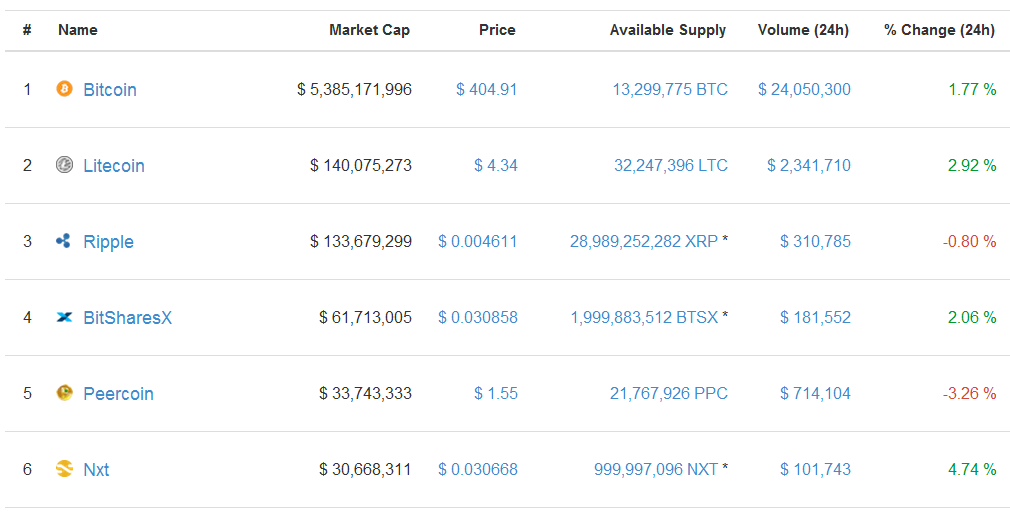Sort by % Change (24h) column header
The width and height of the screenshot is (1010, 515).
click(x=939, y=30)
